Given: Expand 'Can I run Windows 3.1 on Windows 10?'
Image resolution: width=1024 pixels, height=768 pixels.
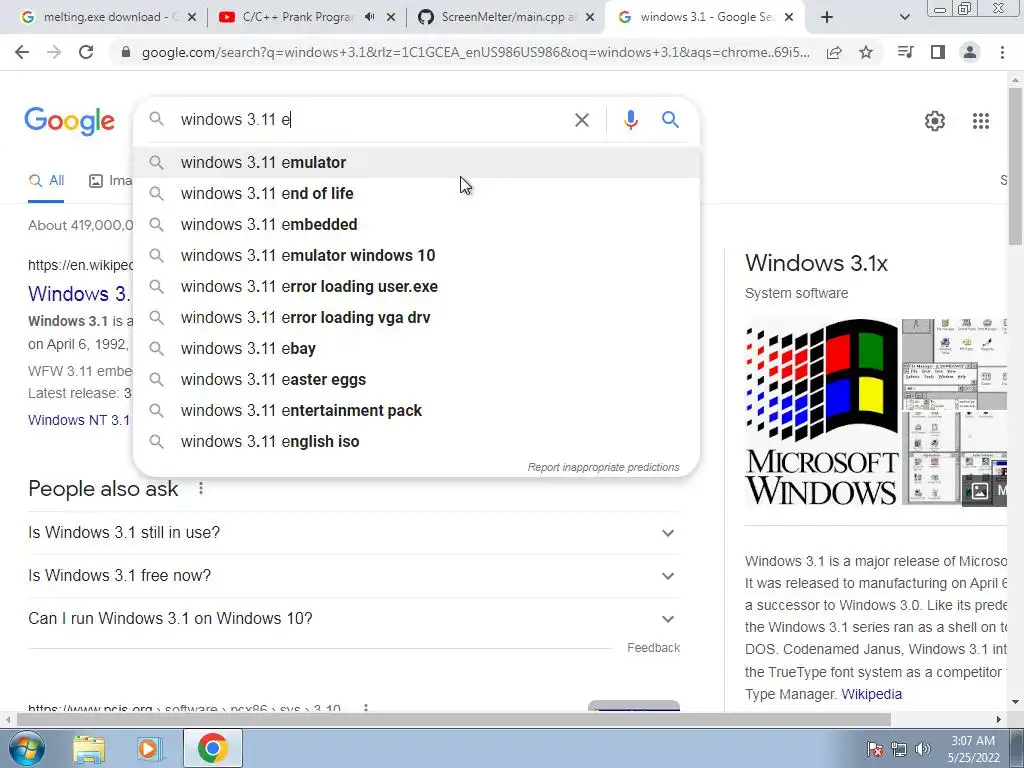Looking at the screenshot, I should tap(354, 618).
